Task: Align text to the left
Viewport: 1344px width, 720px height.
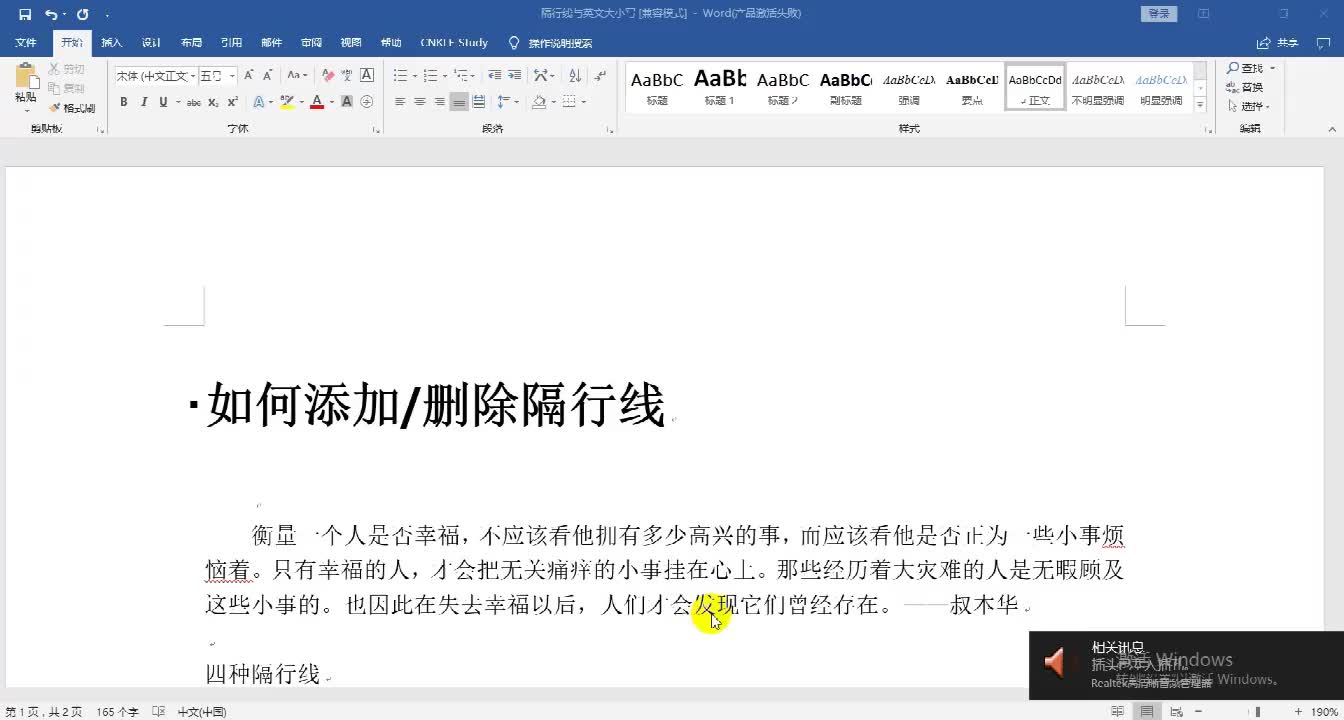Action: click(400, 102)
